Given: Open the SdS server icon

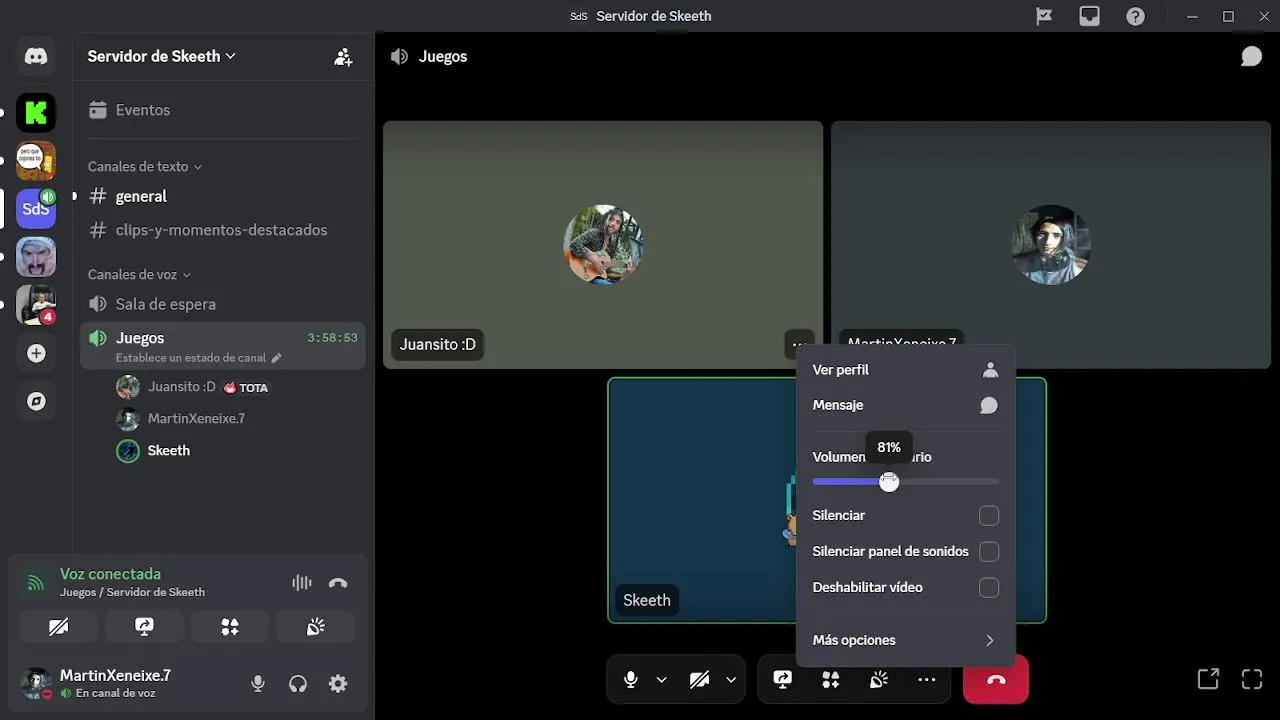Looking at the screenshot, I should (36, 209).
